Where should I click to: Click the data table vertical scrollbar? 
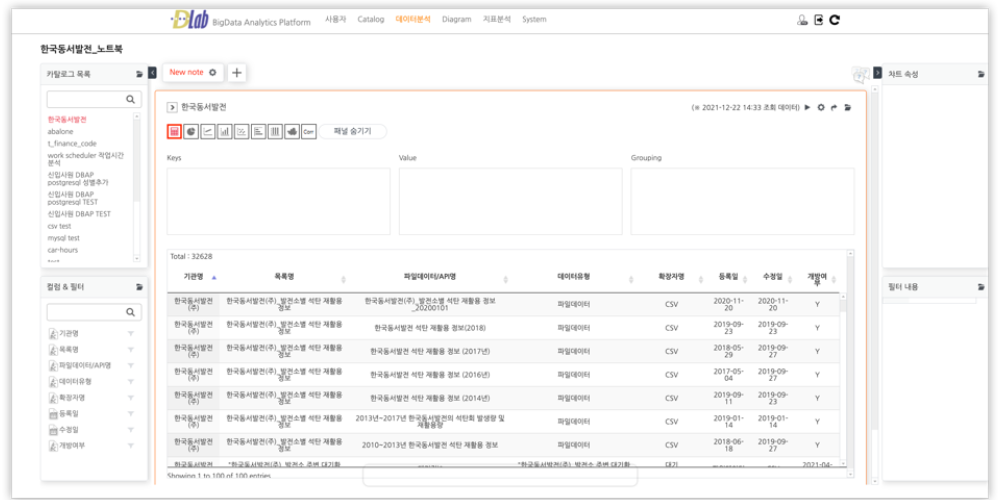pyautogui.click(x=844, y=379)
